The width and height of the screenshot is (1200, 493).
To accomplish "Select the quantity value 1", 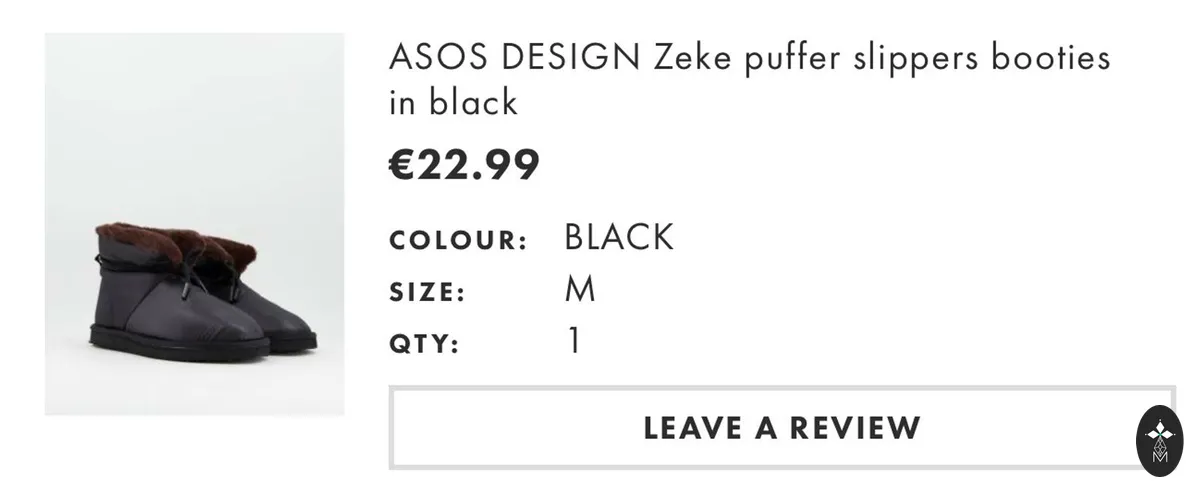I will (x=573, y=342).
